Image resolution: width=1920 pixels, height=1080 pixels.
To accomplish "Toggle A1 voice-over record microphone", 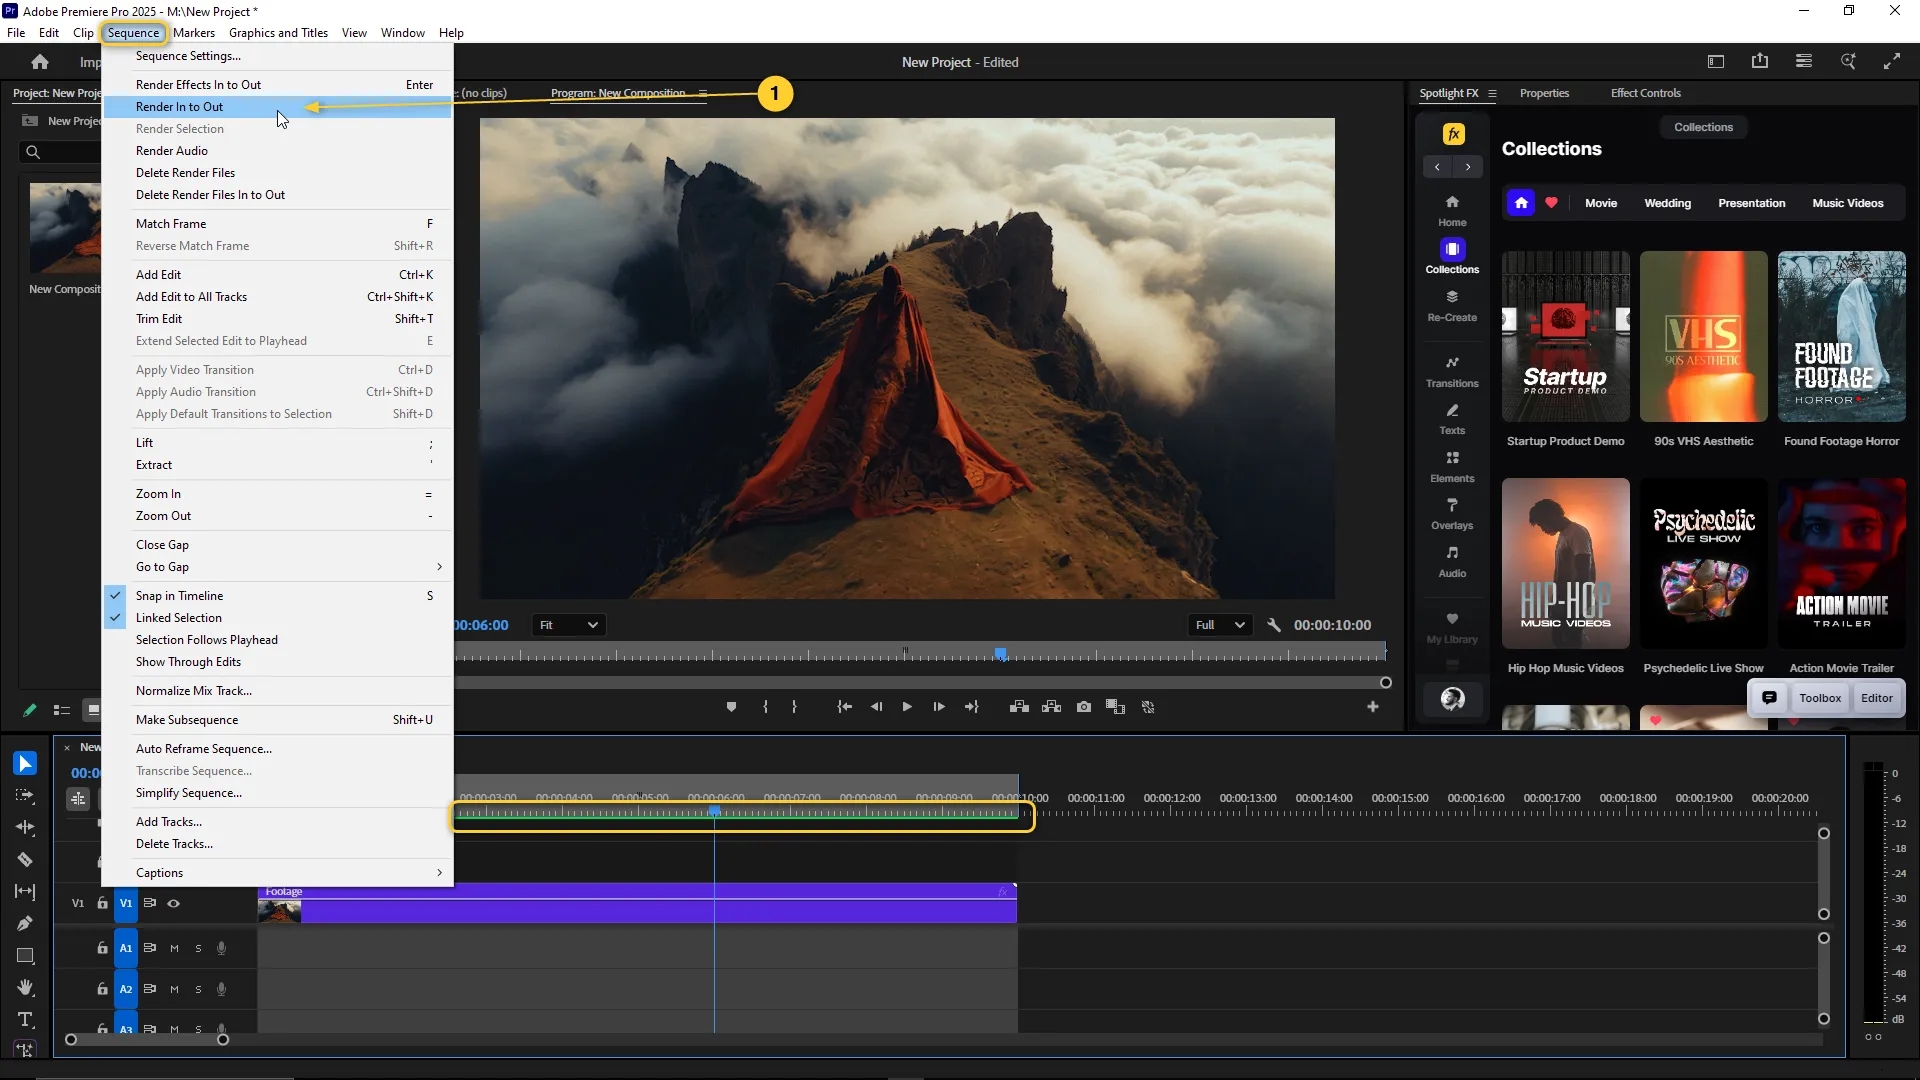I will (221, 949).
